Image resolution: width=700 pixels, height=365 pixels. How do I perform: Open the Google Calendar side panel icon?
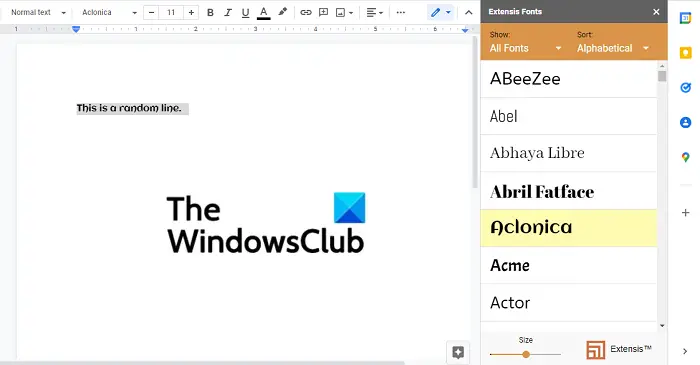[685, 18]
